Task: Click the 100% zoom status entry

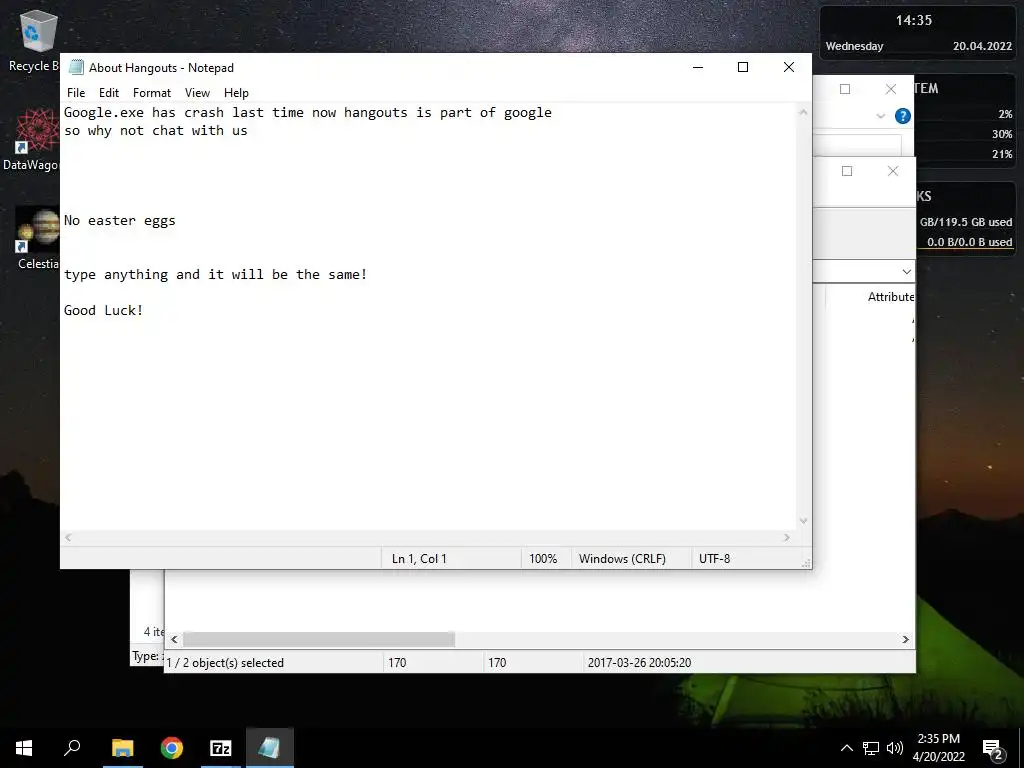Action: (543, 559)
